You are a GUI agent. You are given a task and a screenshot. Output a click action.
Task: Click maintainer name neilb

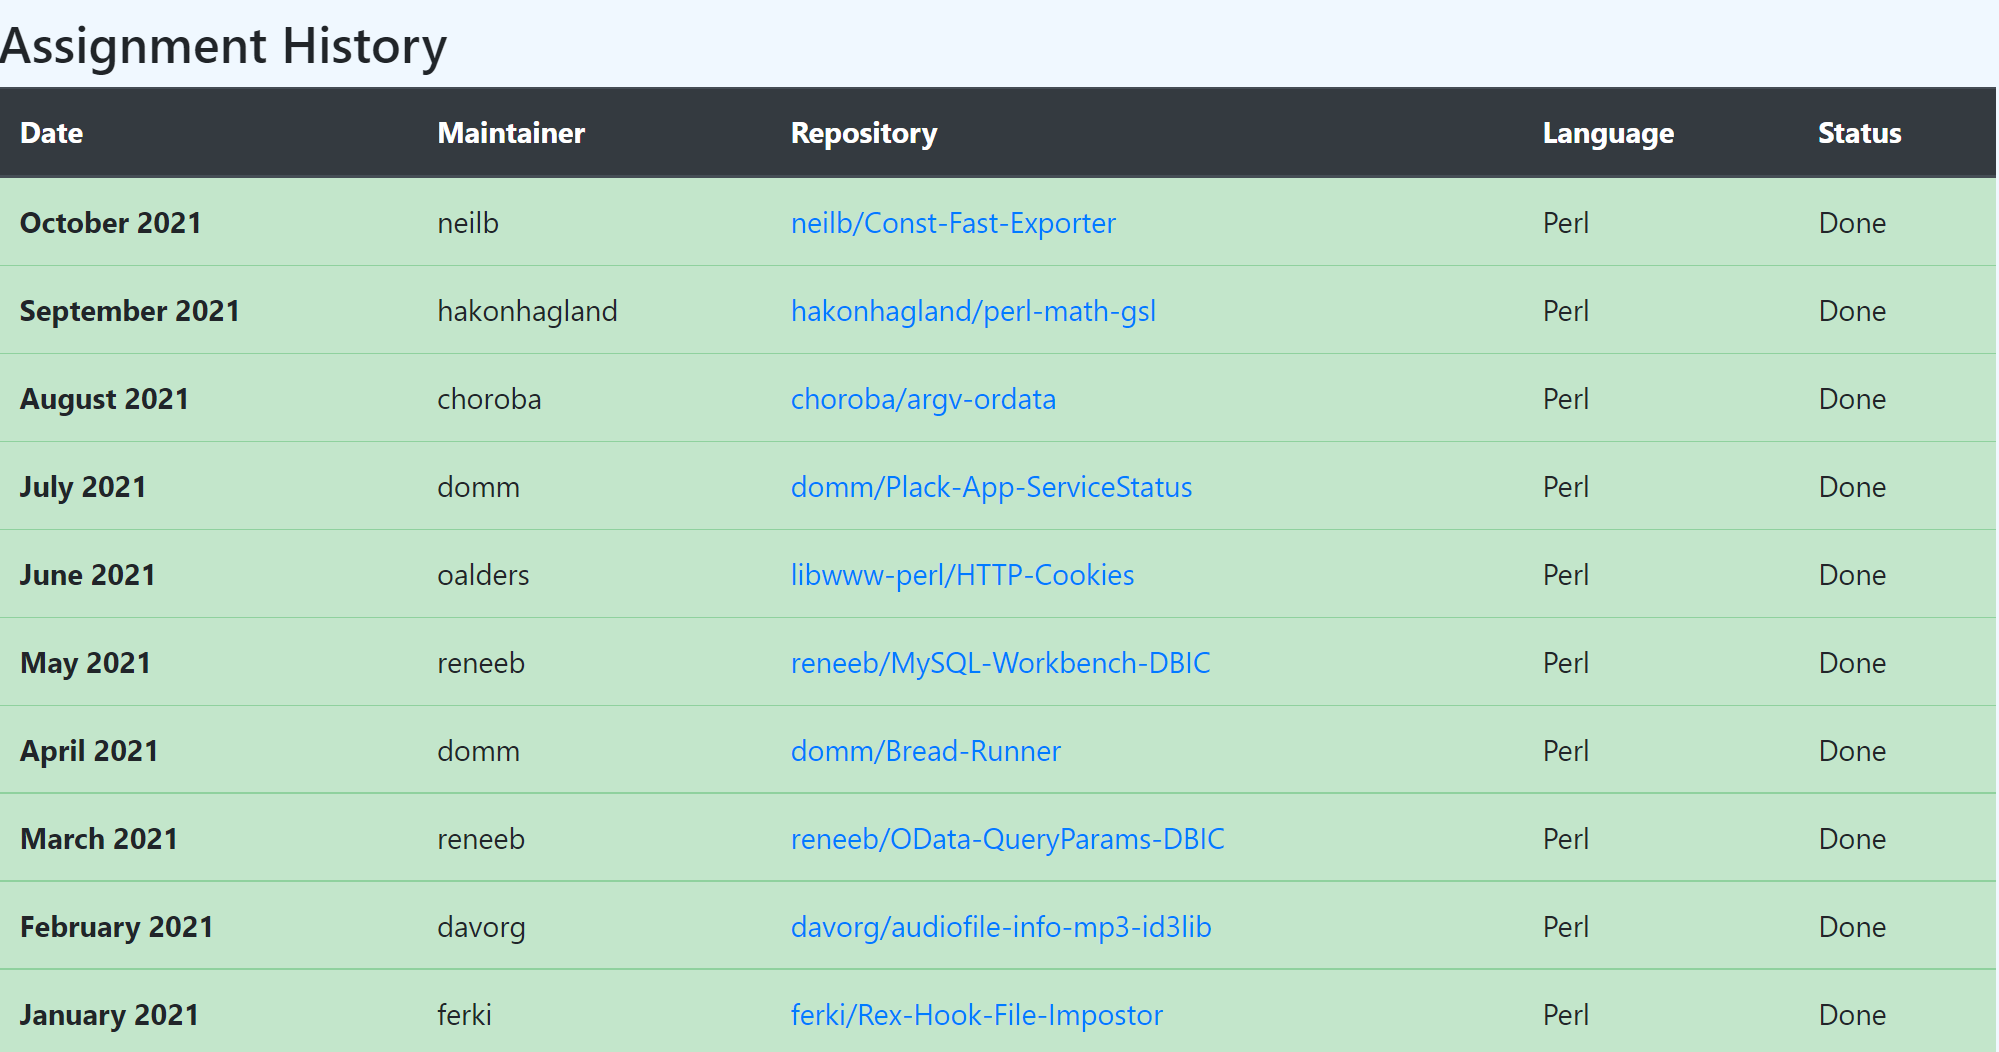[468, 223]
